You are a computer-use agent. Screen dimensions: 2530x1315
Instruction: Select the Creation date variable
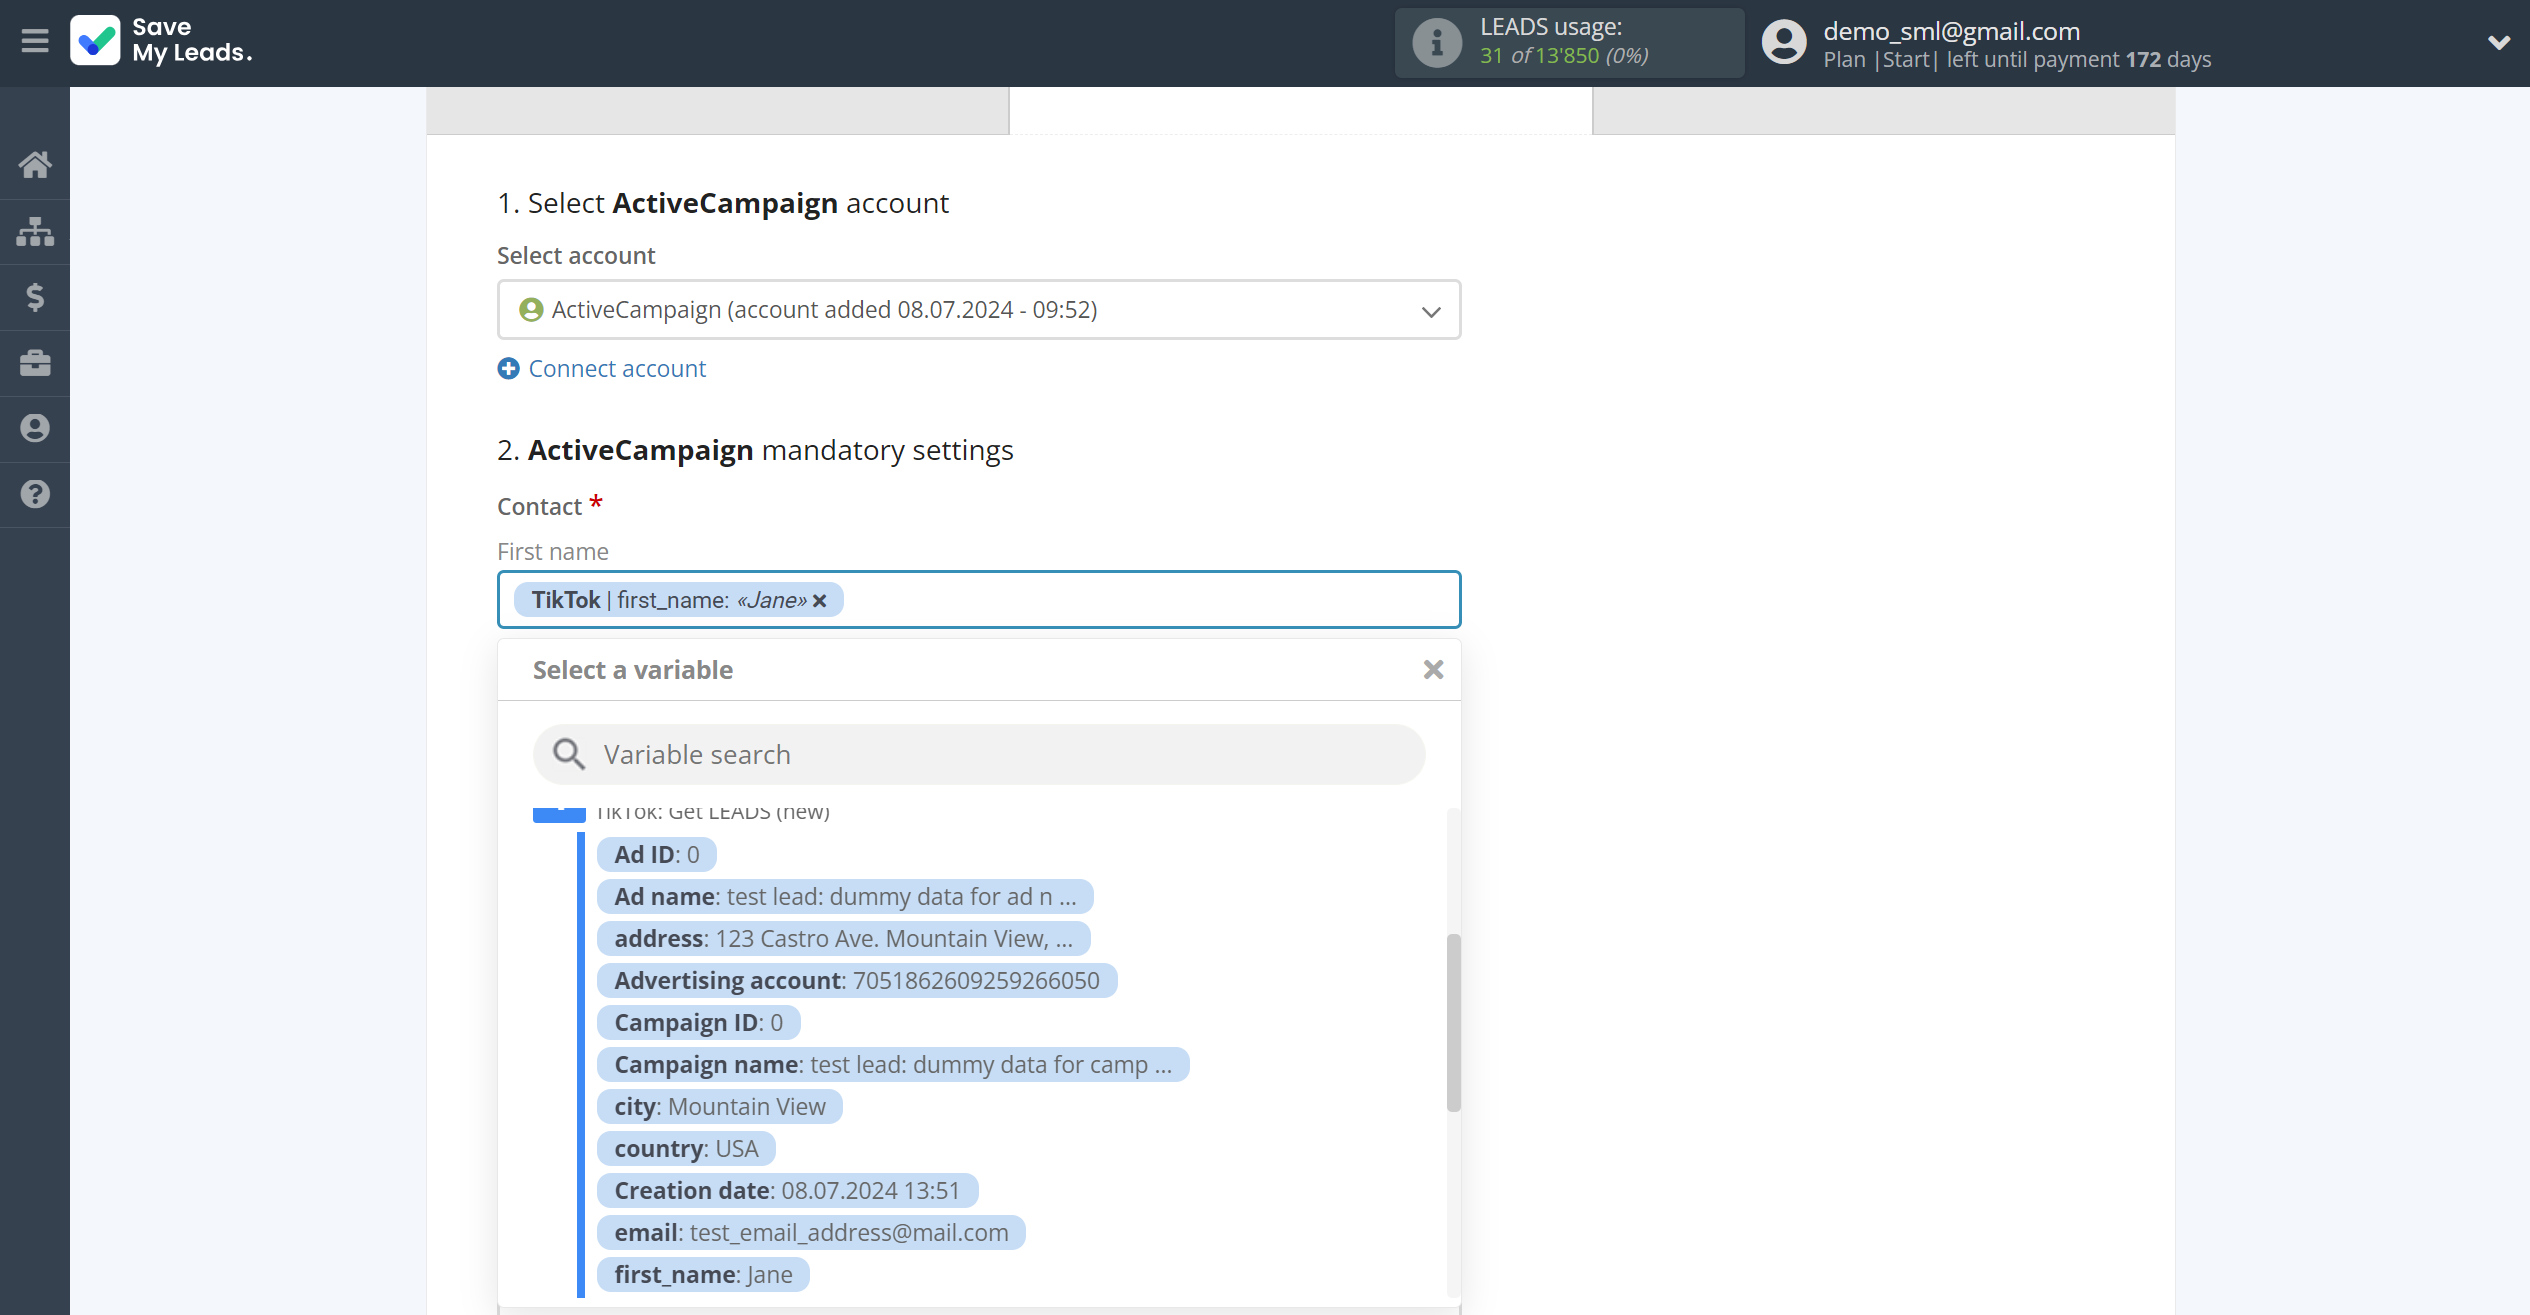pyautogui.click(x=787, y=1191)
